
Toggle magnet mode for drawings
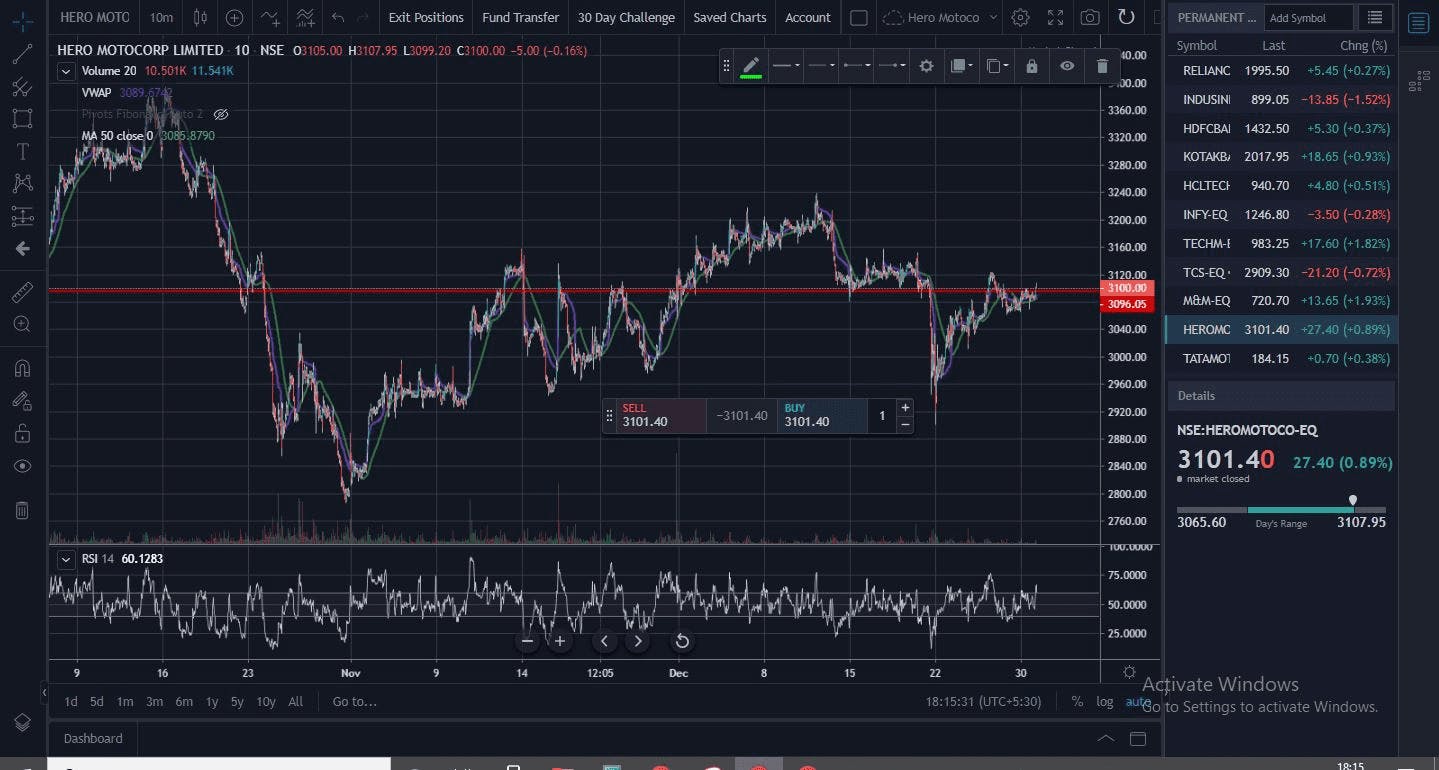[22, 368]
